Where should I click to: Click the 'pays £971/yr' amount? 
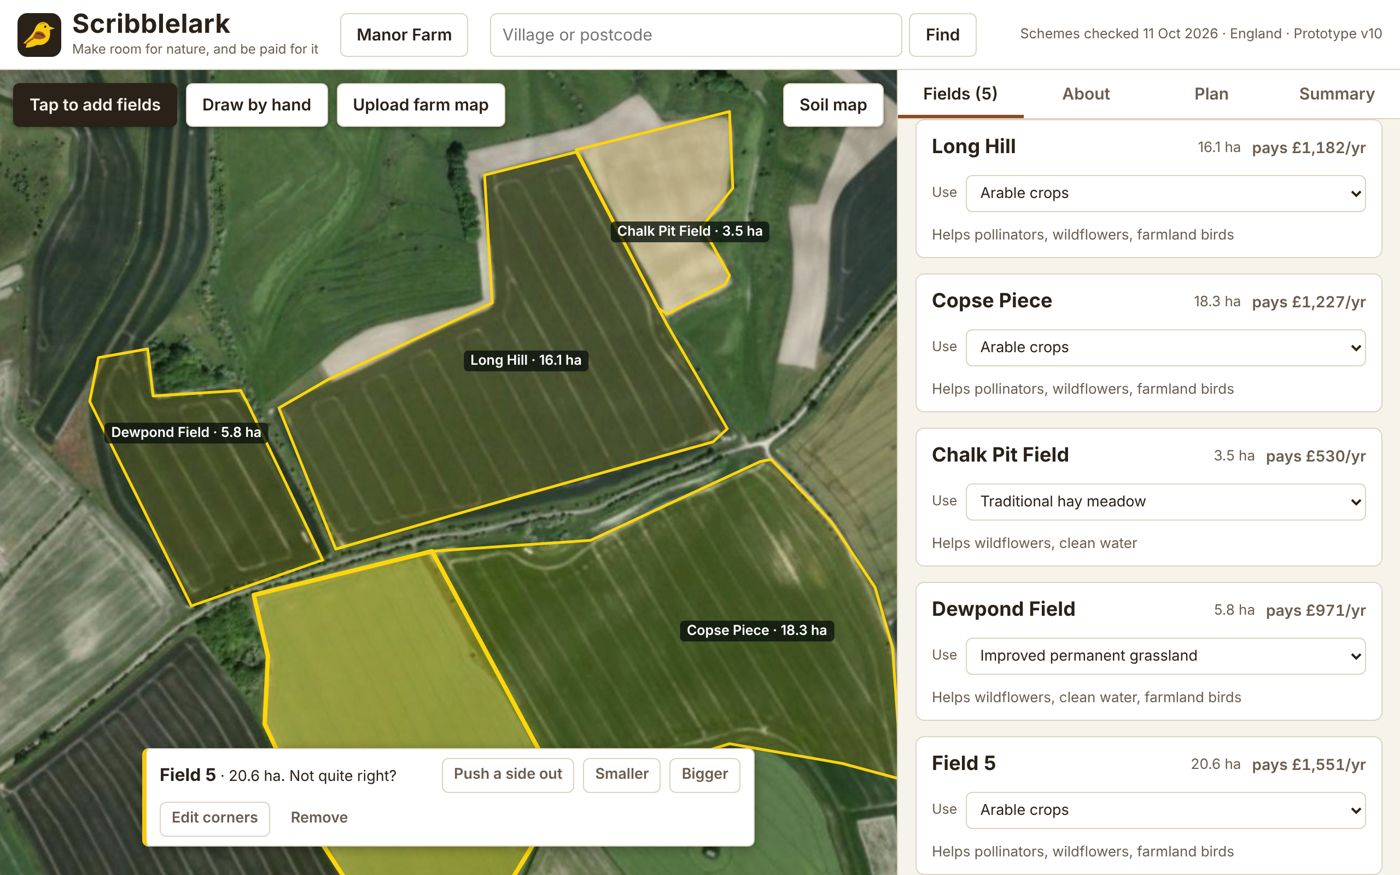click(1316, 610)
